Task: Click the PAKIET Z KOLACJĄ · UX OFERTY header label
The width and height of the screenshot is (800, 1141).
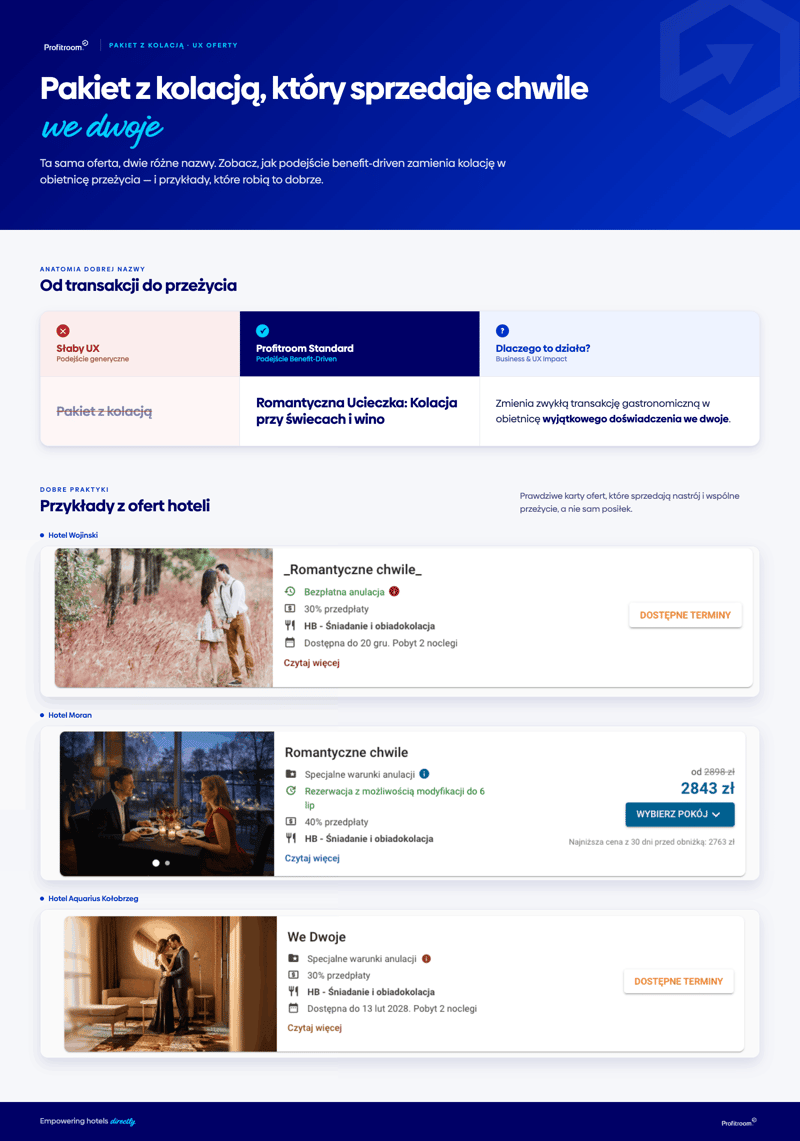Action: point(173,45)
